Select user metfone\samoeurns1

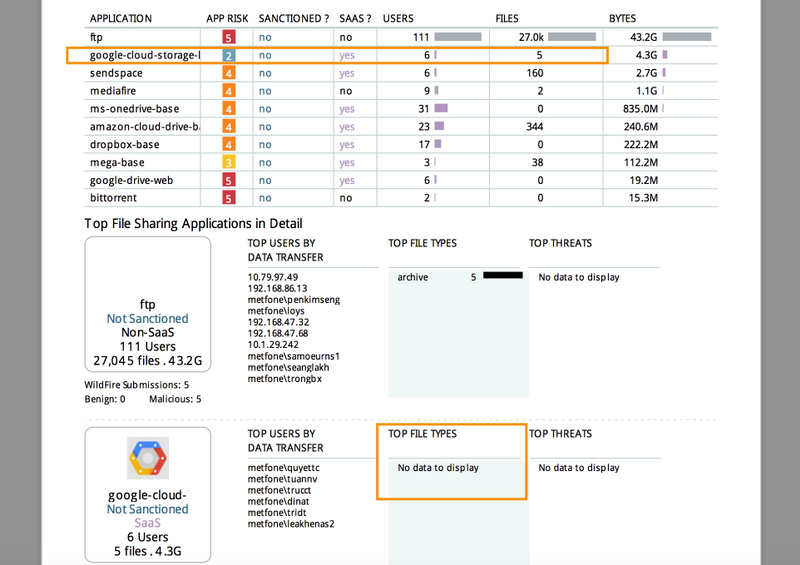(x=294, y=356)
